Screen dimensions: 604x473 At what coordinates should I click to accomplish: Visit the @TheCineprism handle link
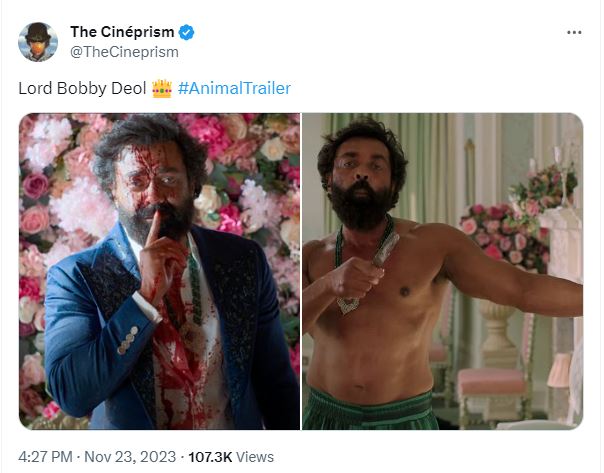click(124, 52)
